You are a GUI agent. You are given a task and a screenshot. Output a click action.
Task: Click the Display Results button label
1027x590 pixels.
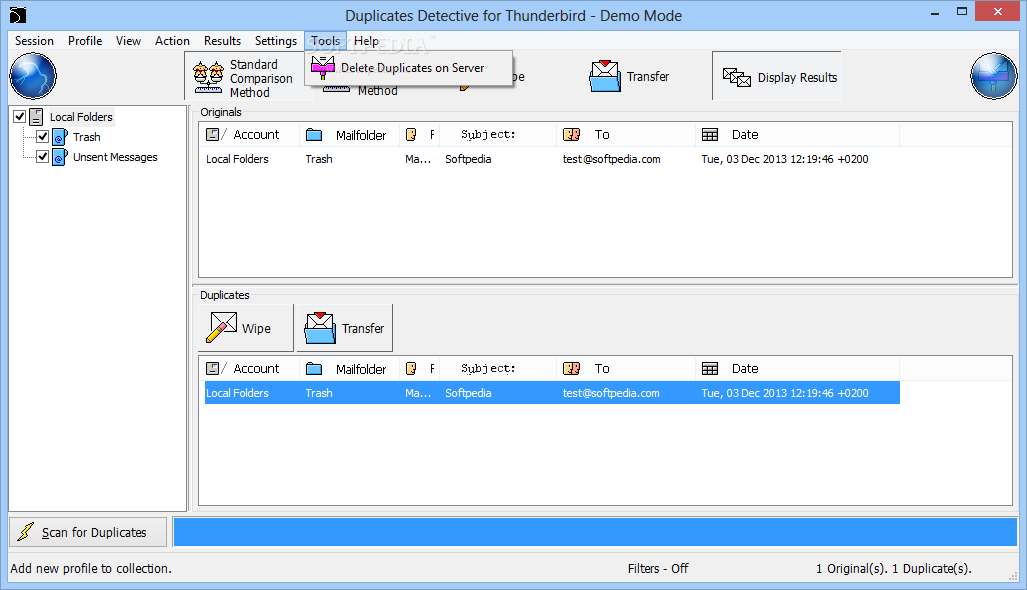click(x=797, y=77)
